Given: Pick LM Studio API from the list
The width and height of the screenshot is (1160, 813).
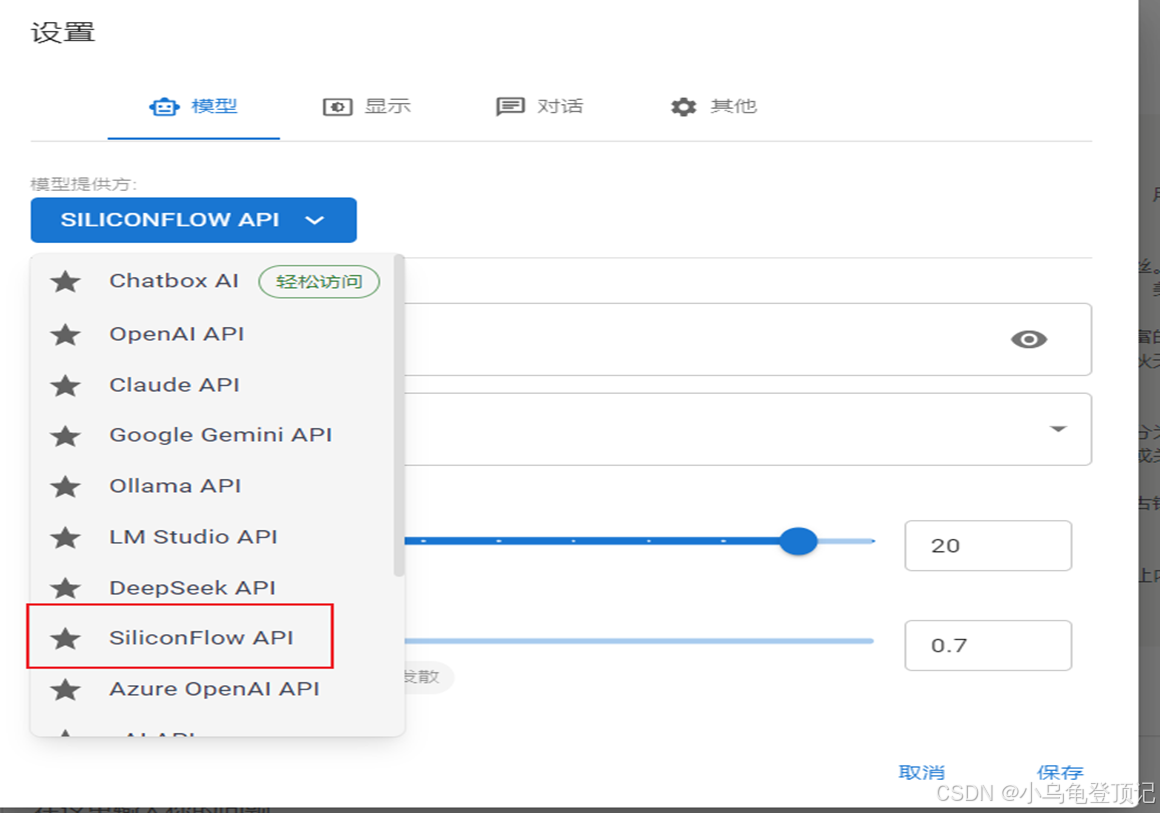Looking at the screenshot, I should pyautogui.click(x=213, y=538).
